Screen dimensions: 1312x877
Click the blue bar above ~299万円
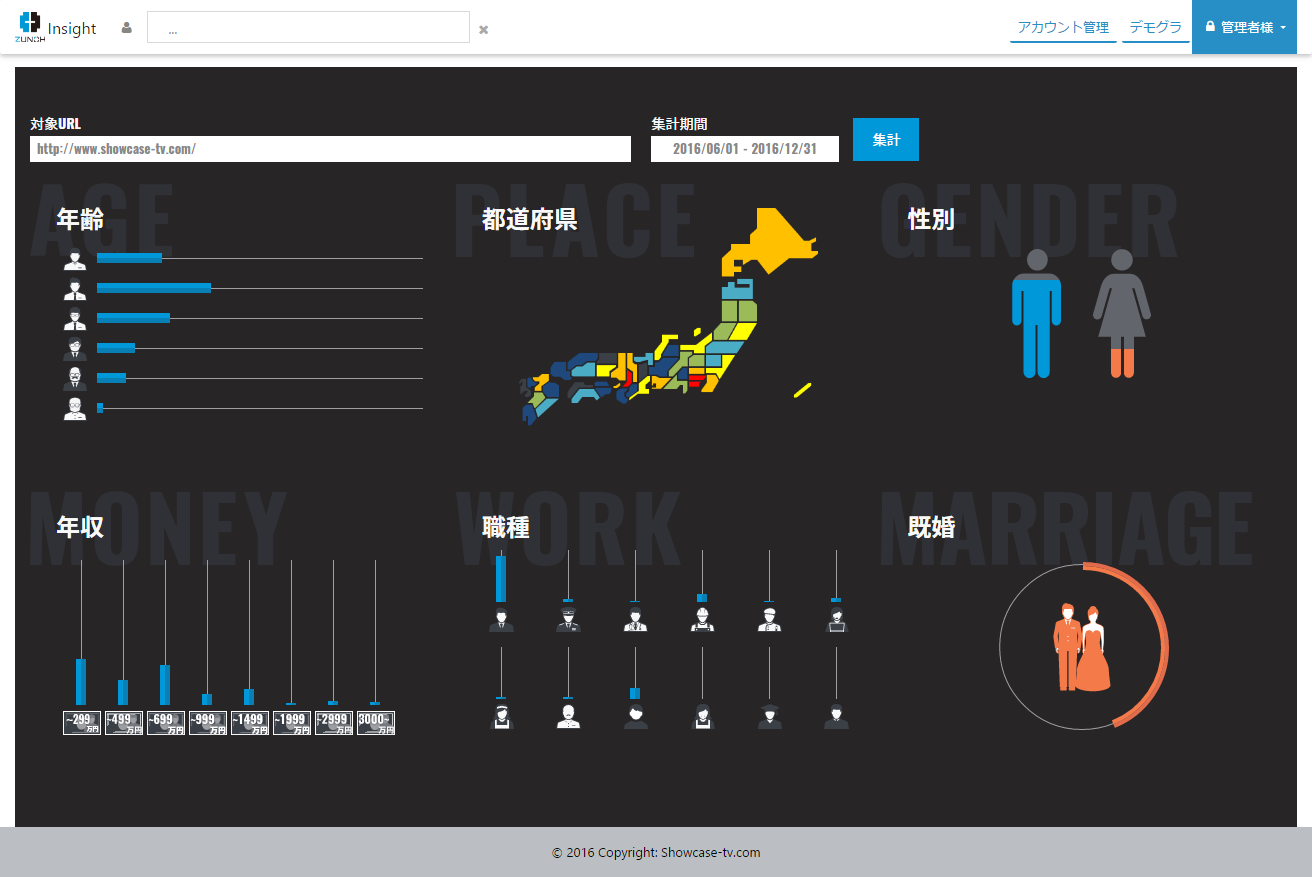(x=81, y=682)
